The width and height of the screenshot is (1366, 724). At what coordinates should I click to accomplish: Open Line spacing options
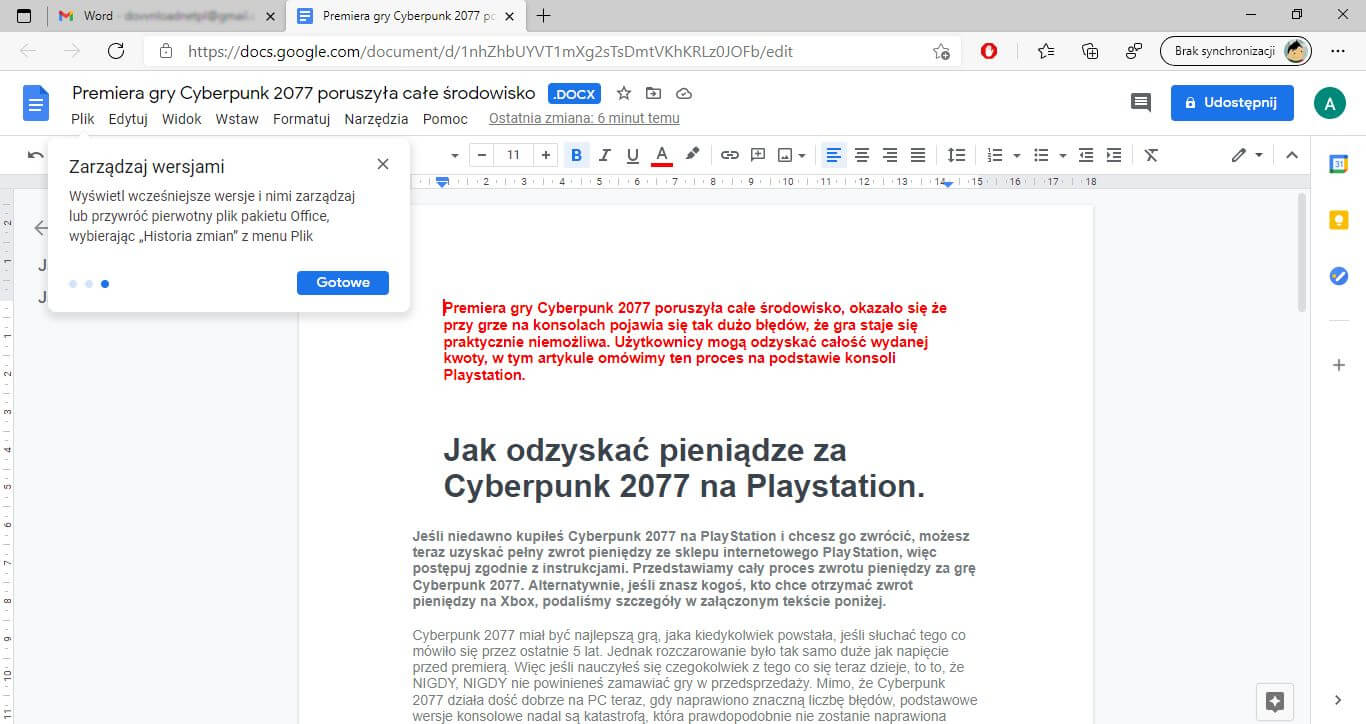[x=956, y=155]
